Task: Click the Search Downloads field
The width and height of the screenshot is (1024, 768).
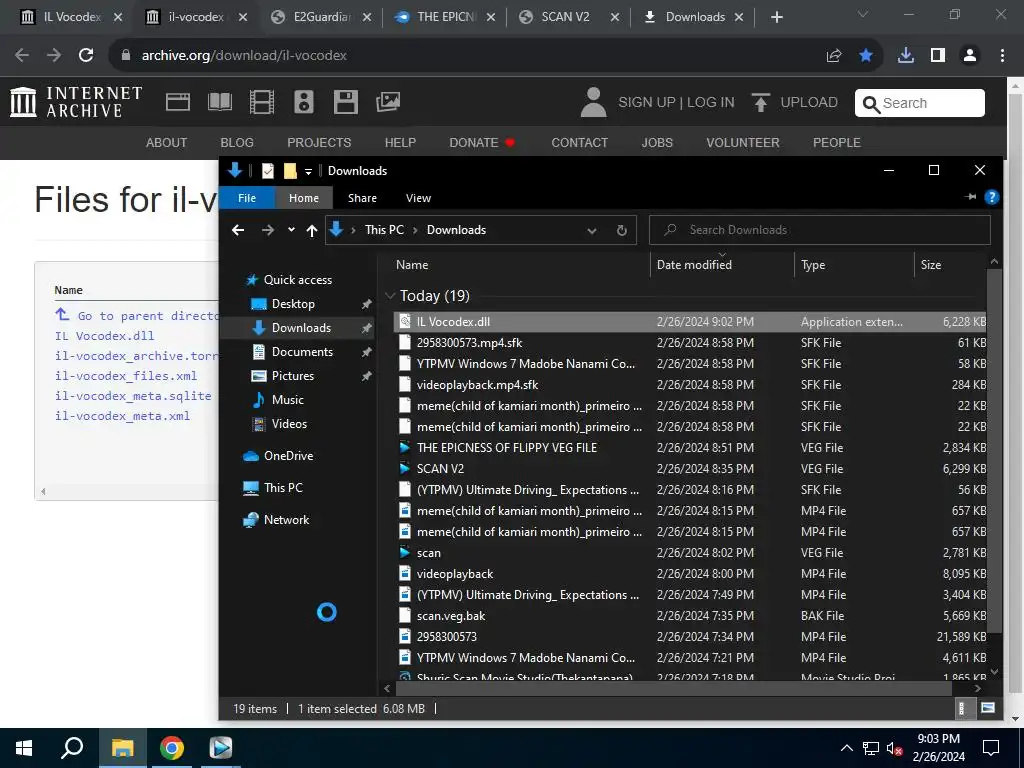Action: [x=820, y=230]
